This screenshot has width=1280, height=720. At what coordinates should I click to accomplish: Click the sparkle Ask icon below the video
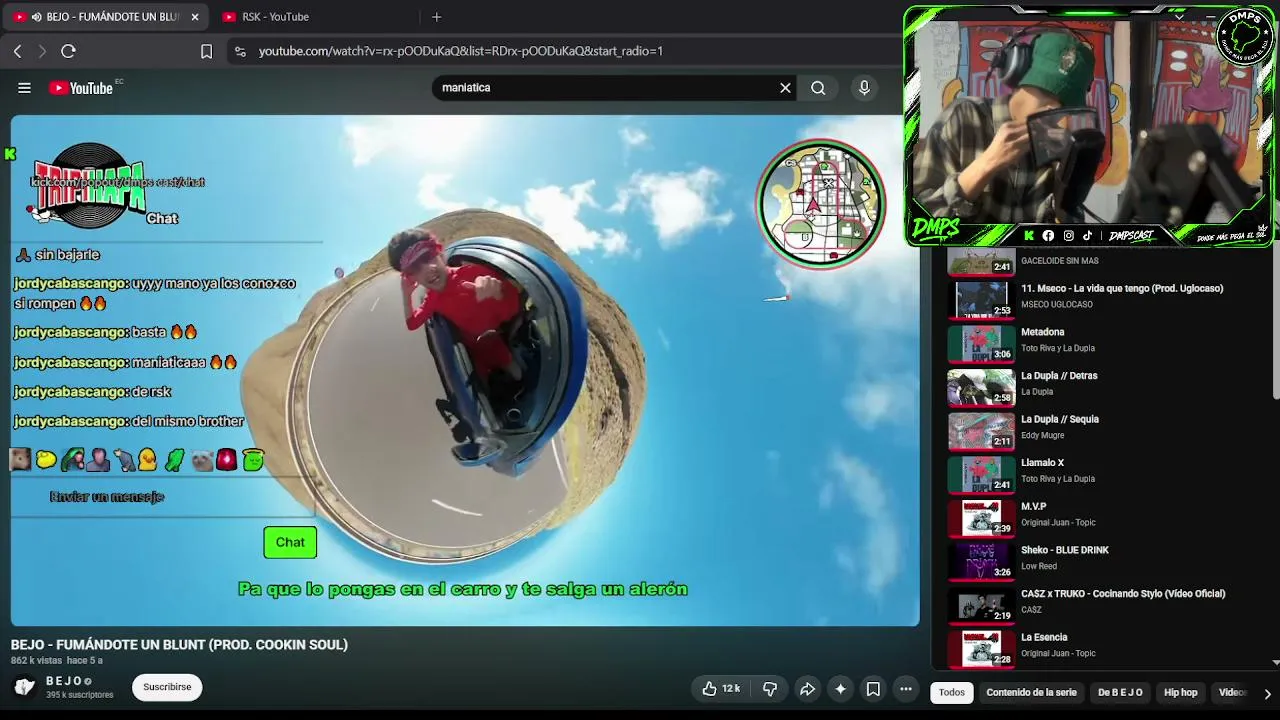(840, 688)
